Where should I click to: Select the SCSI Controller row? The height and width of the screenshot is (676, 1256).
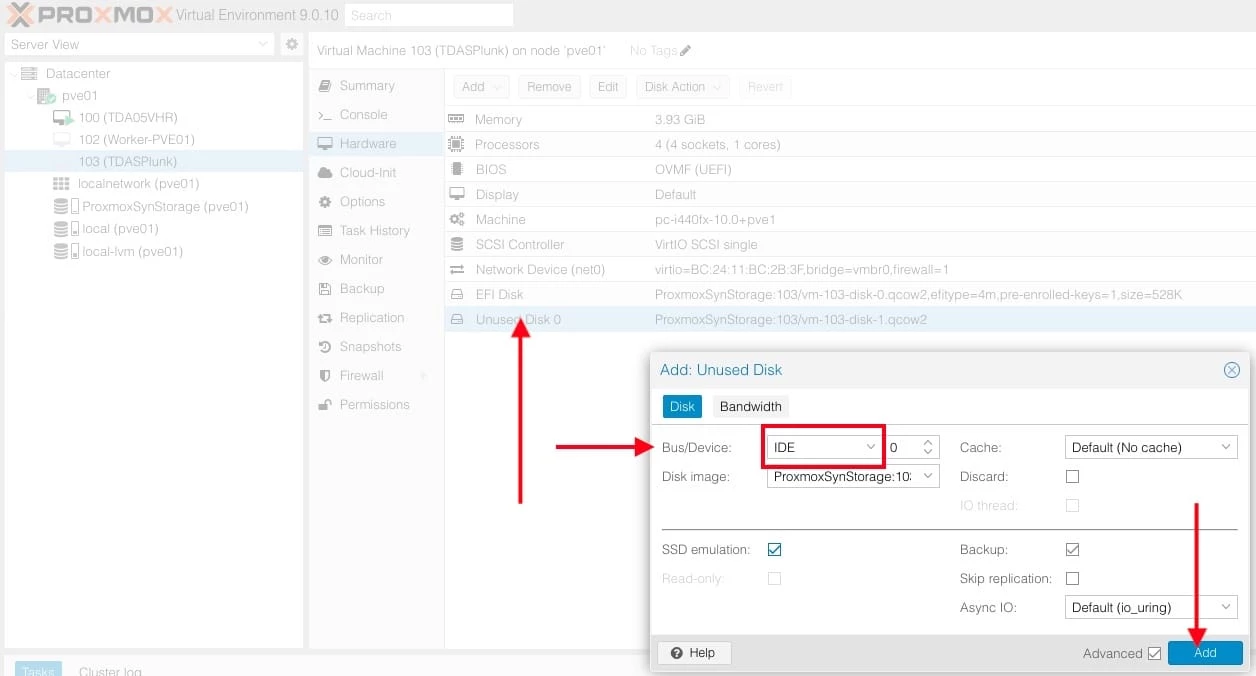850,244
